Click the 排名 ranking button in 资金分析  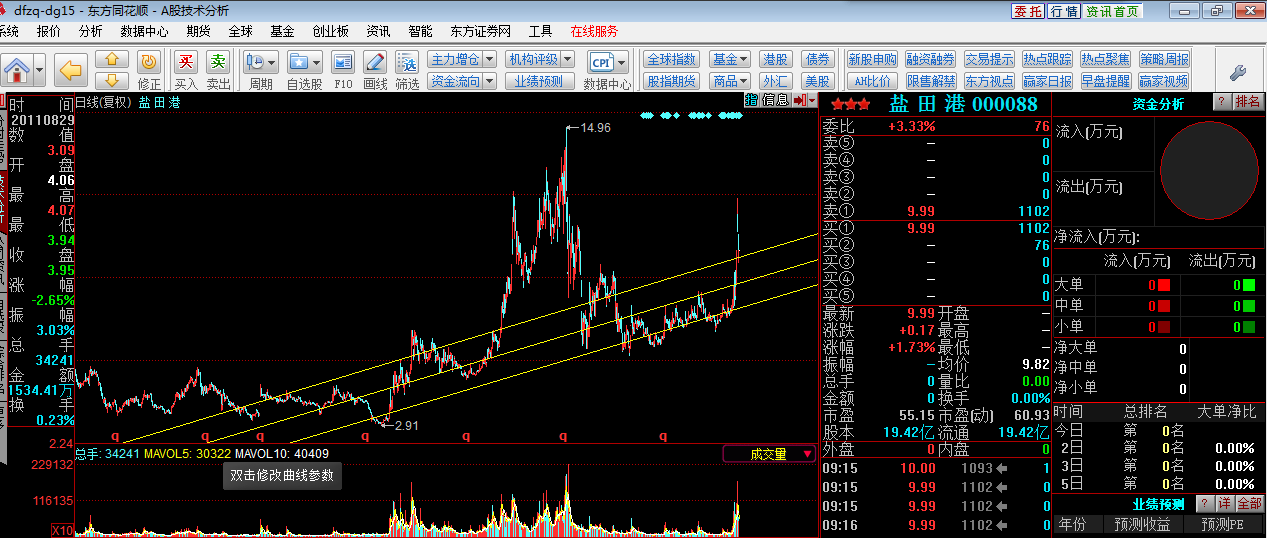click(1249, 102)
